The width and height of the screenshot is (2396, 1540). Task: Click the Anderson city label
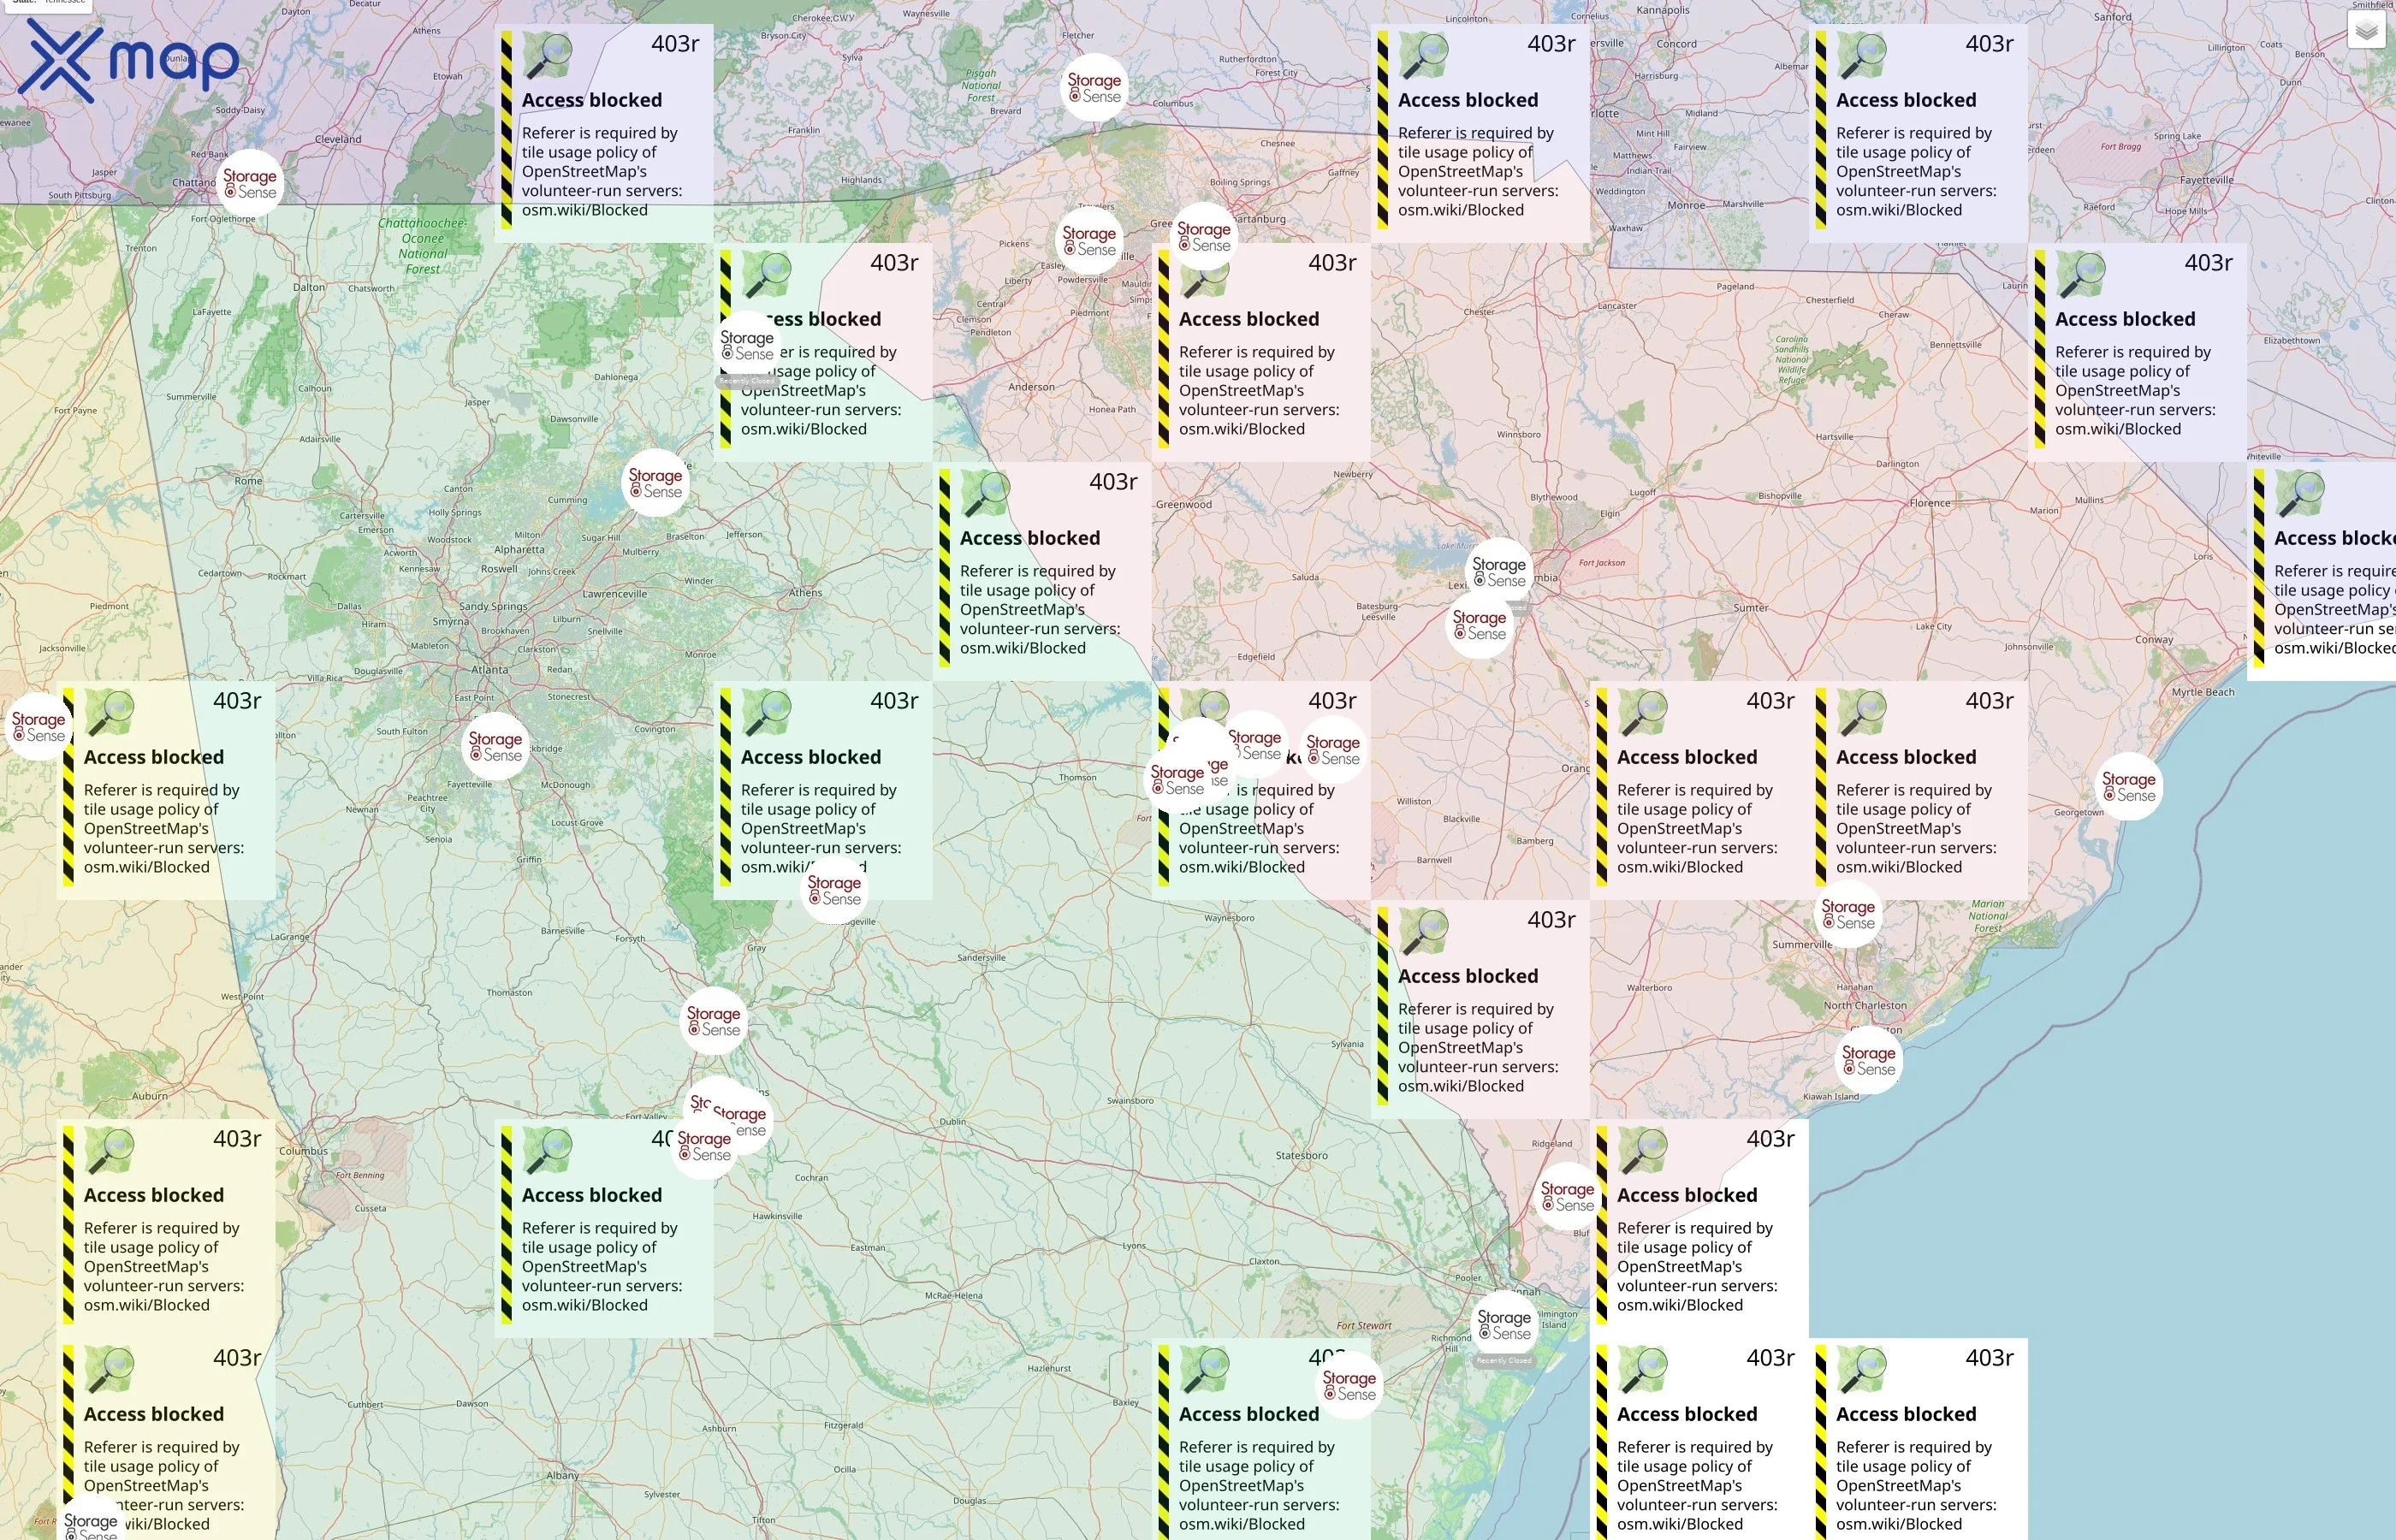click(1031, 387)
